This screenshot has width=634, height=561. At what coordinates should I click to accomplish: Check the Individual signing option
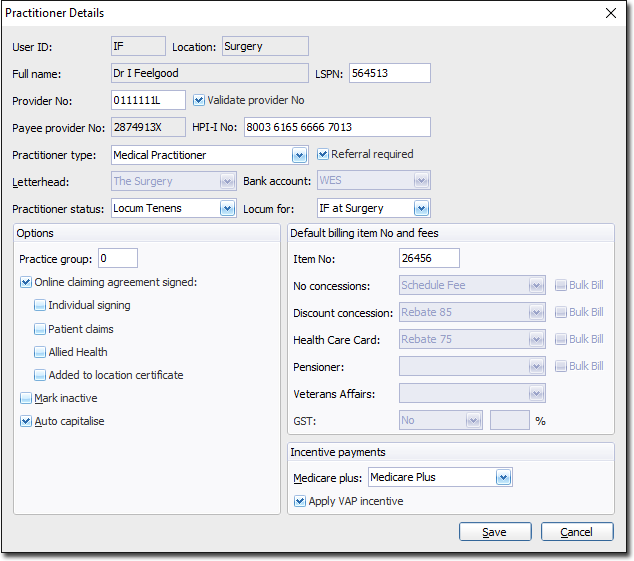click(x=39, y=305)
